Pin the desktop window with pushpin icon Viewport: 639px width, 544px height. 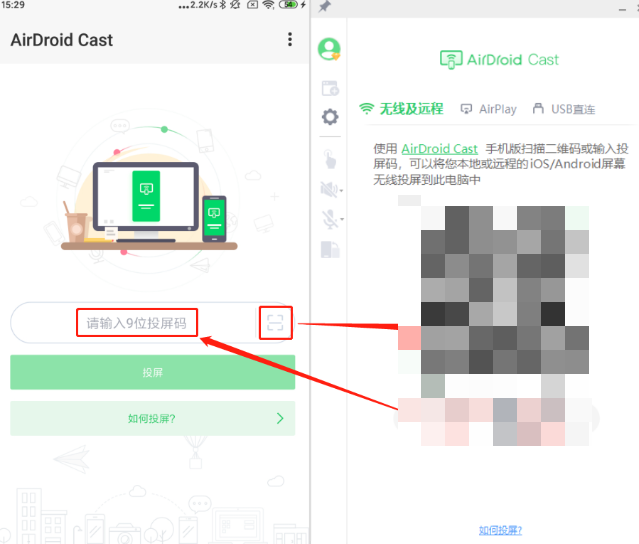(324, 7)
